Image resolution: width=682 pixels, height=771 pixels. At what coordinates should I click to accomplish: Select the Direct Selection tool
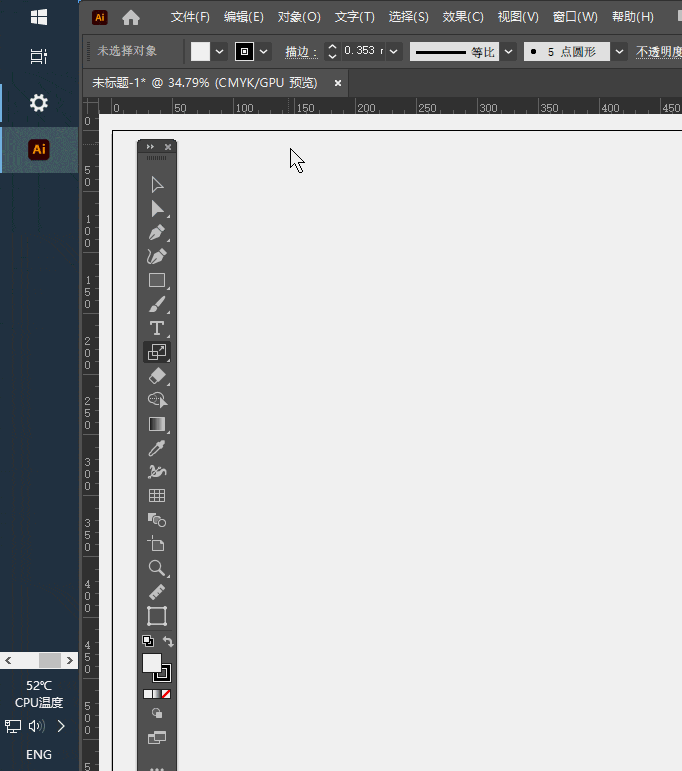[x=157, y=209]
